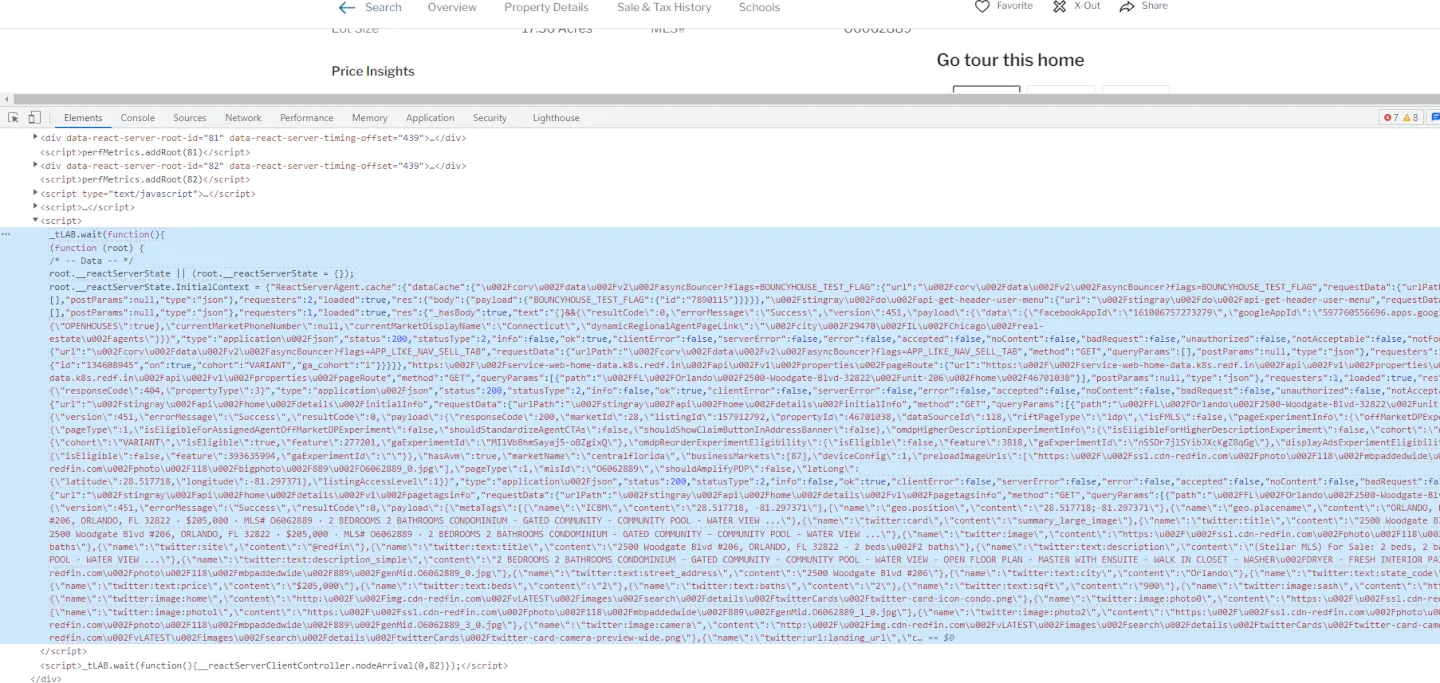This screenshot has width=1440, height=683.
Task: Collapse the expanded script node
Action: 36,221
